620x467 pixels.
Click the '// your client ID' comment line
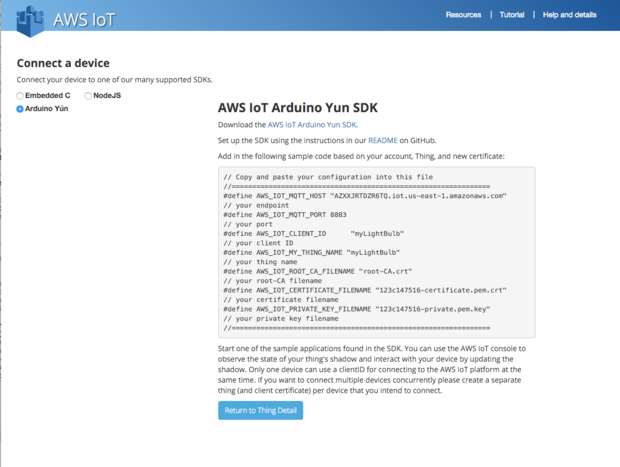coord(258,243)
